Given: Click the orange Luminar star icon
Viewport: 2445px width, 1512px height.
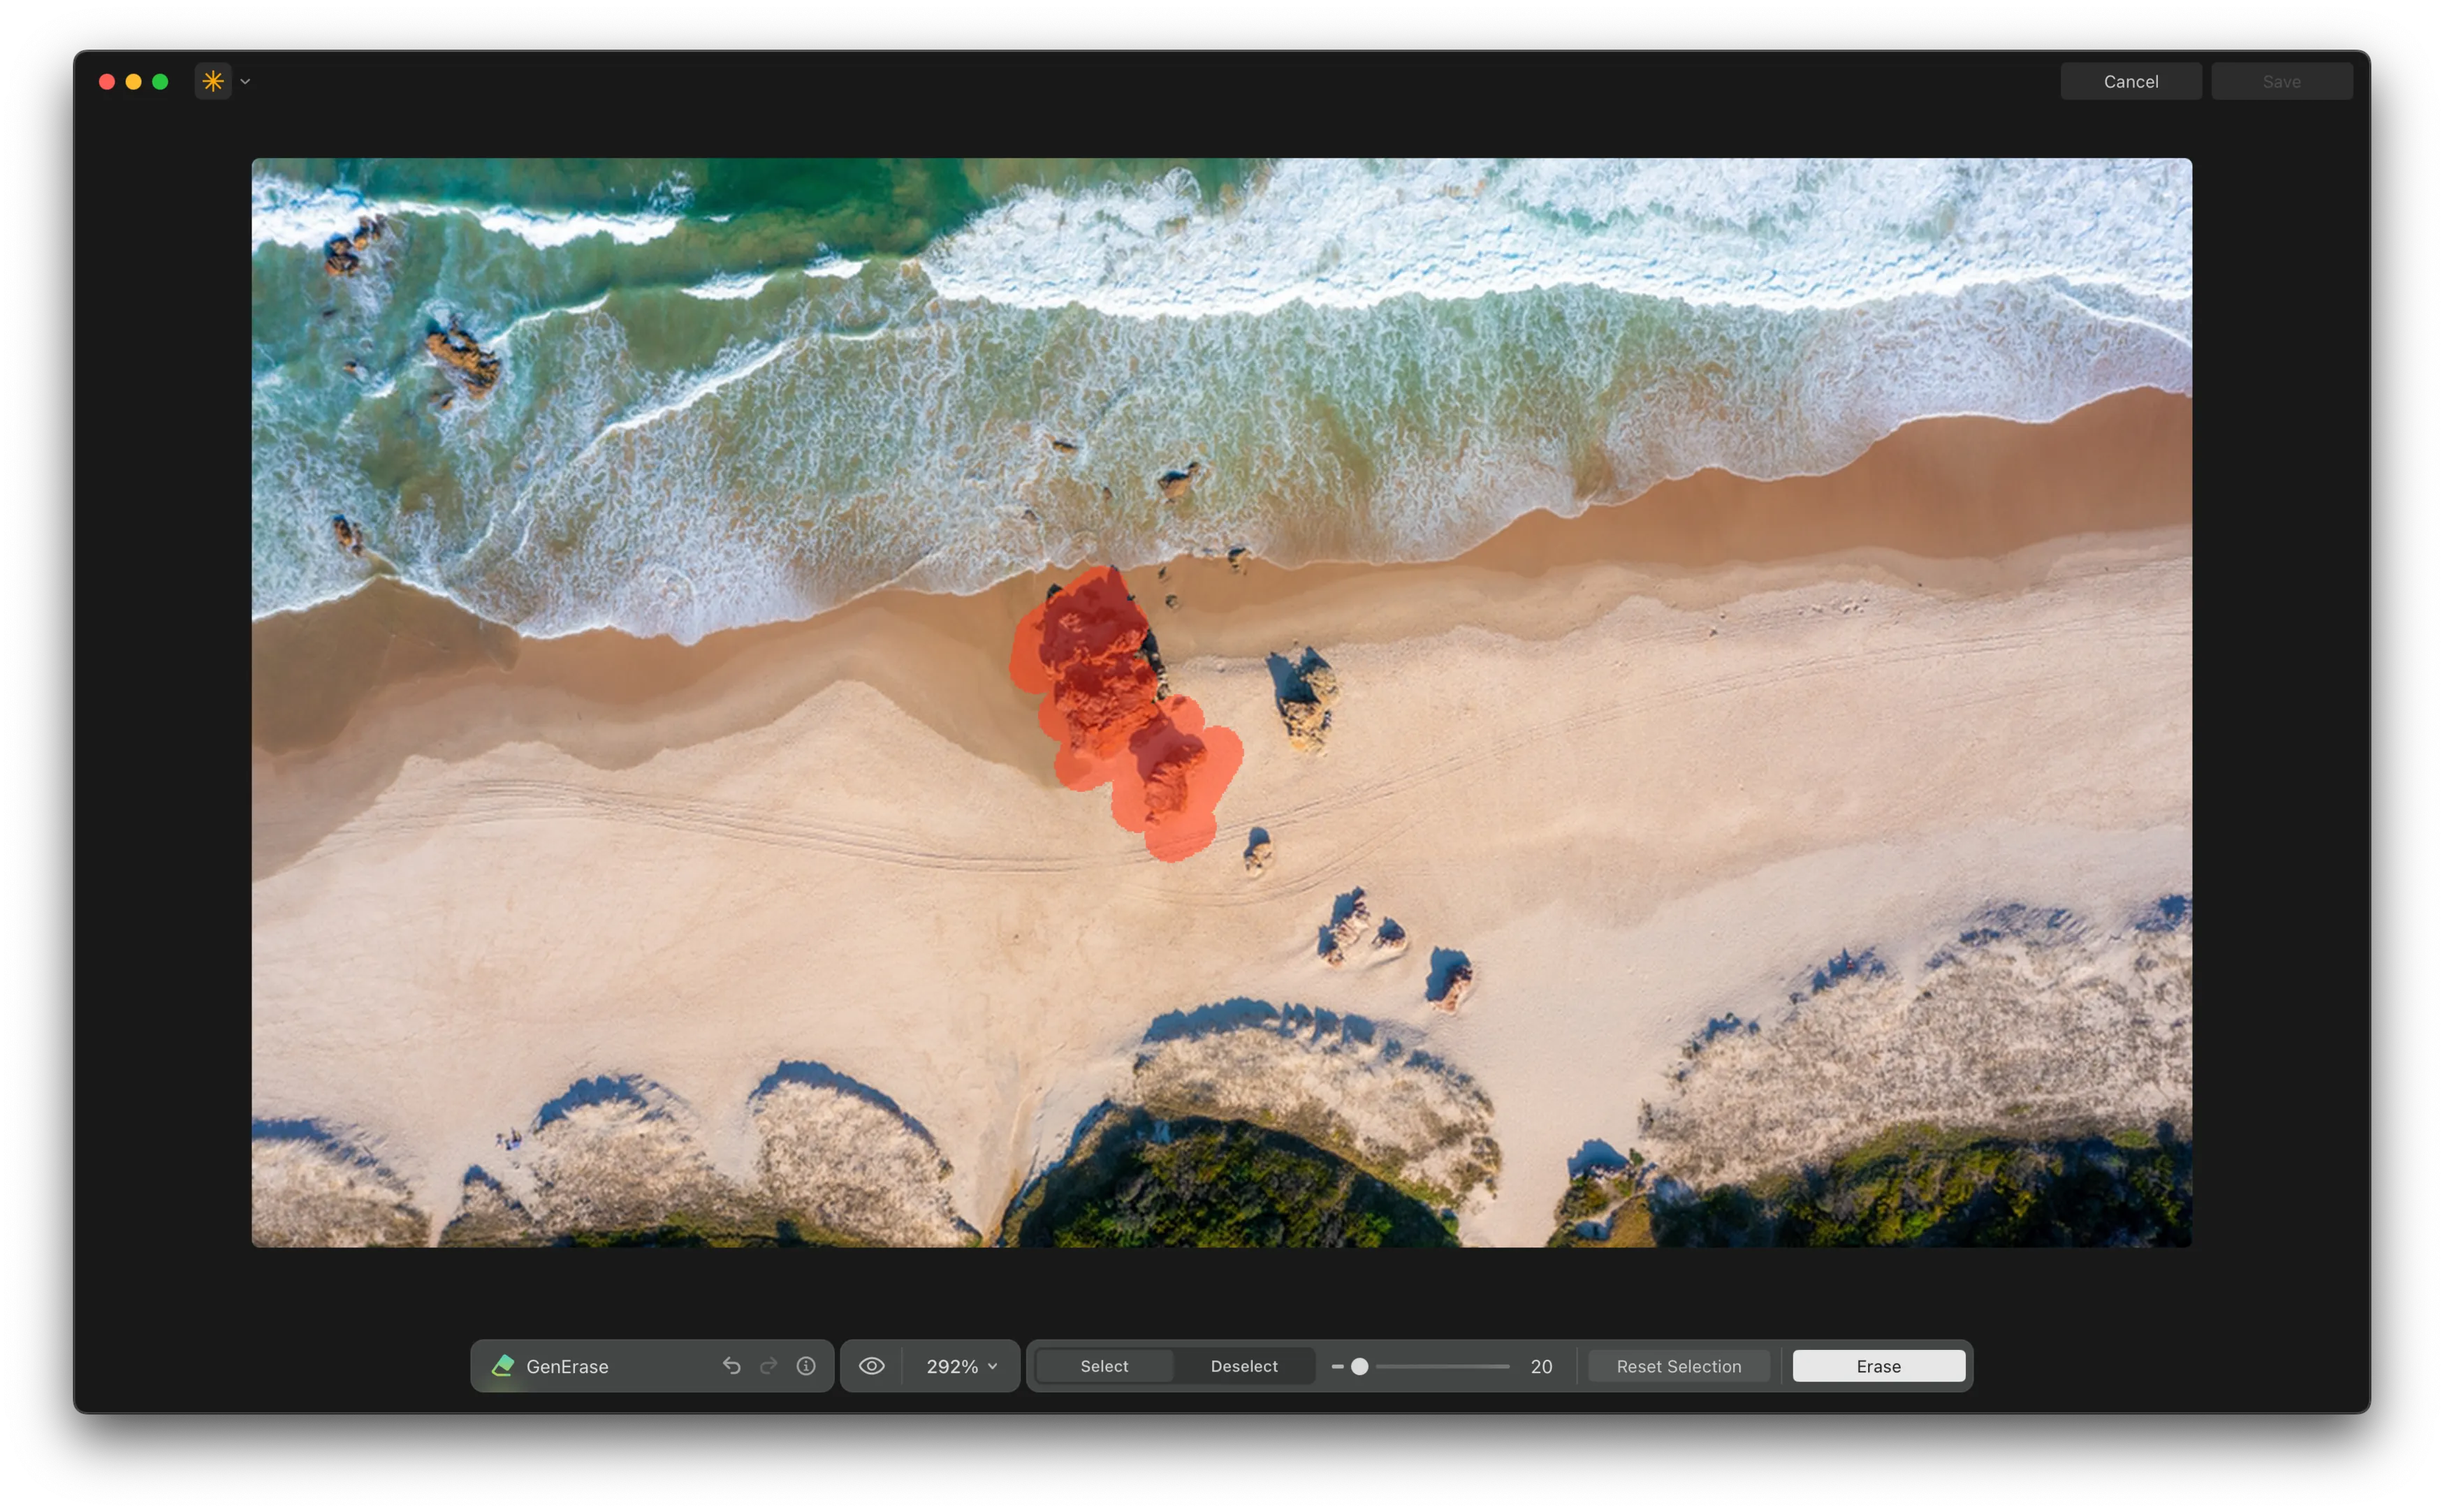Looking at the screenshot, I should point(213,81).
